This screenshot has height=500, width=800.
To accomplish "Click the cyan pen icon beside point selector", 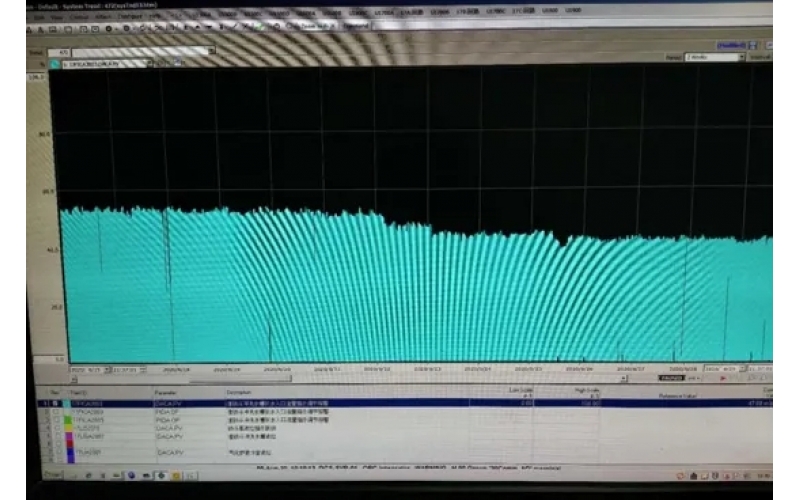I will click(x=55, y=63).
